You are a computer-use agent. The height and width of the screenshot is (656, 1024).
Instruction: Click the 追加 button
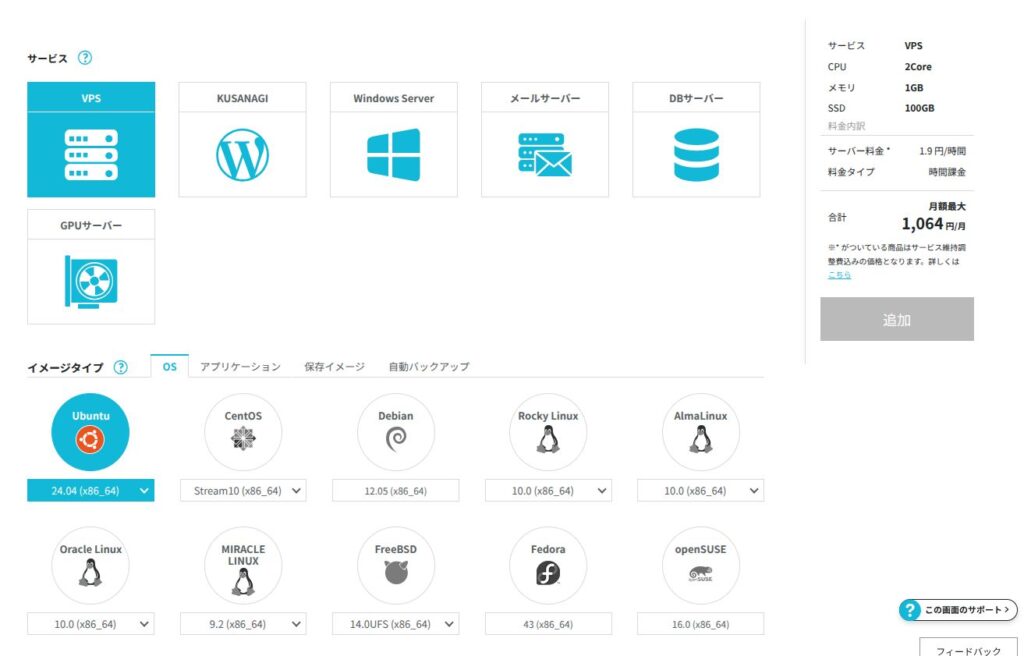[x=897, y=319]
